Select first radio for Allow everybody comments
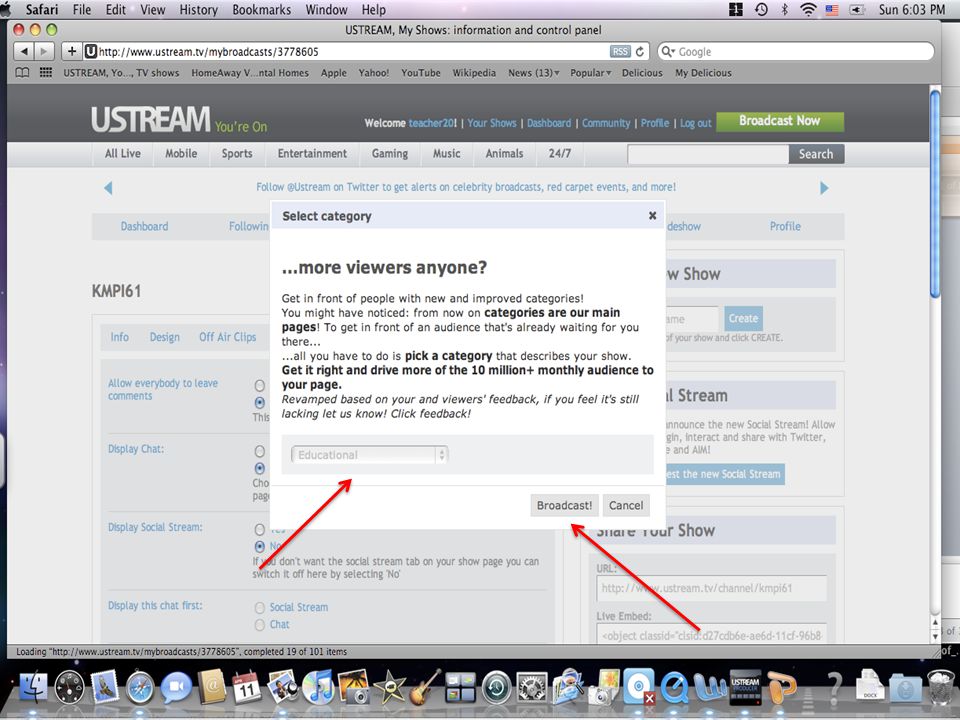 point(260,385)
